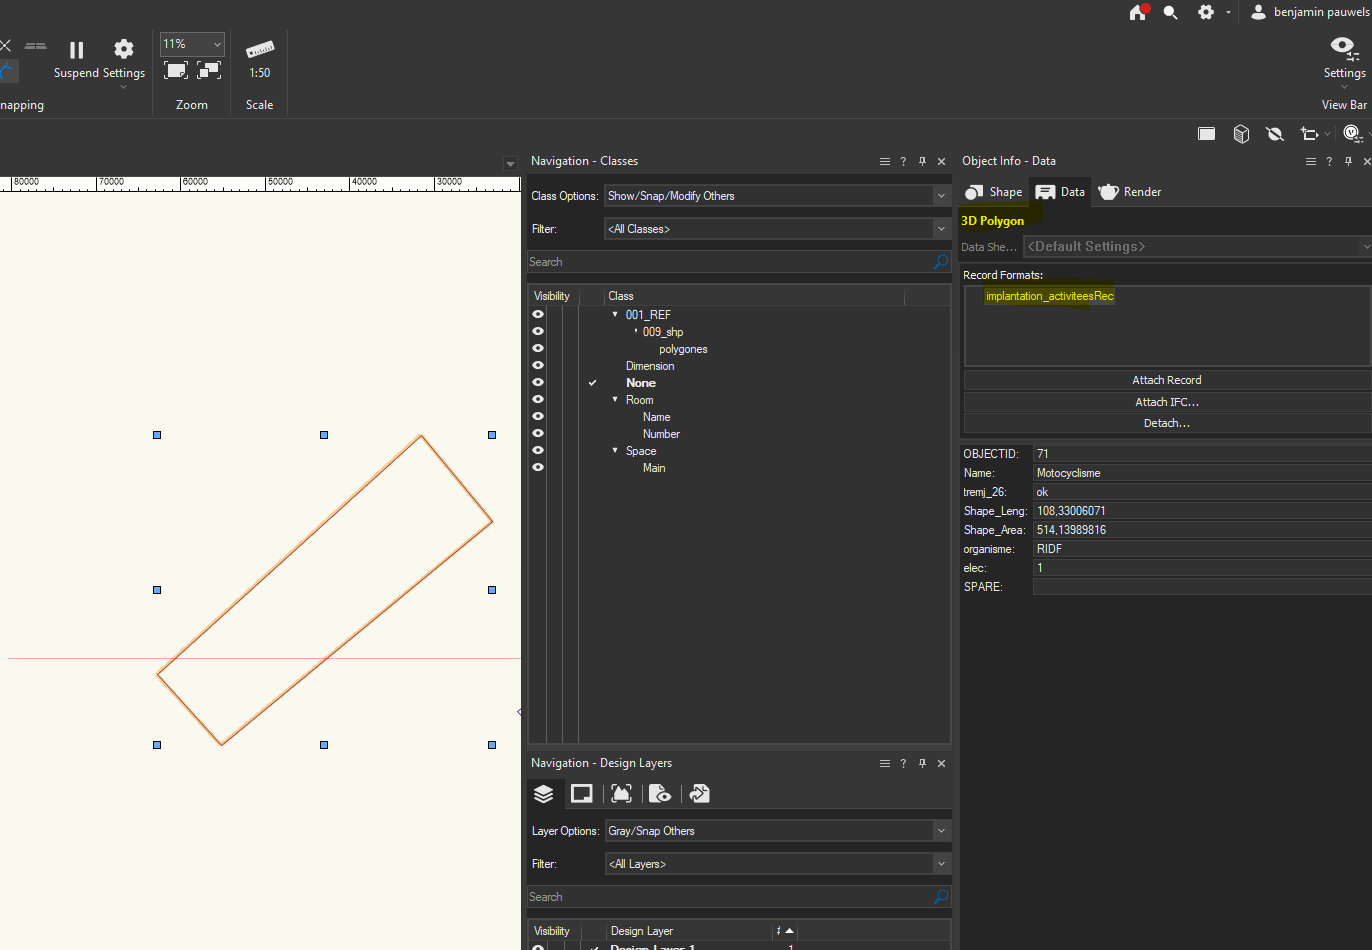The height and width of the screenshot is (950, 1372).
Task: Open the Zoom percentage field showing 11%
Action: (x=190, y=43)
